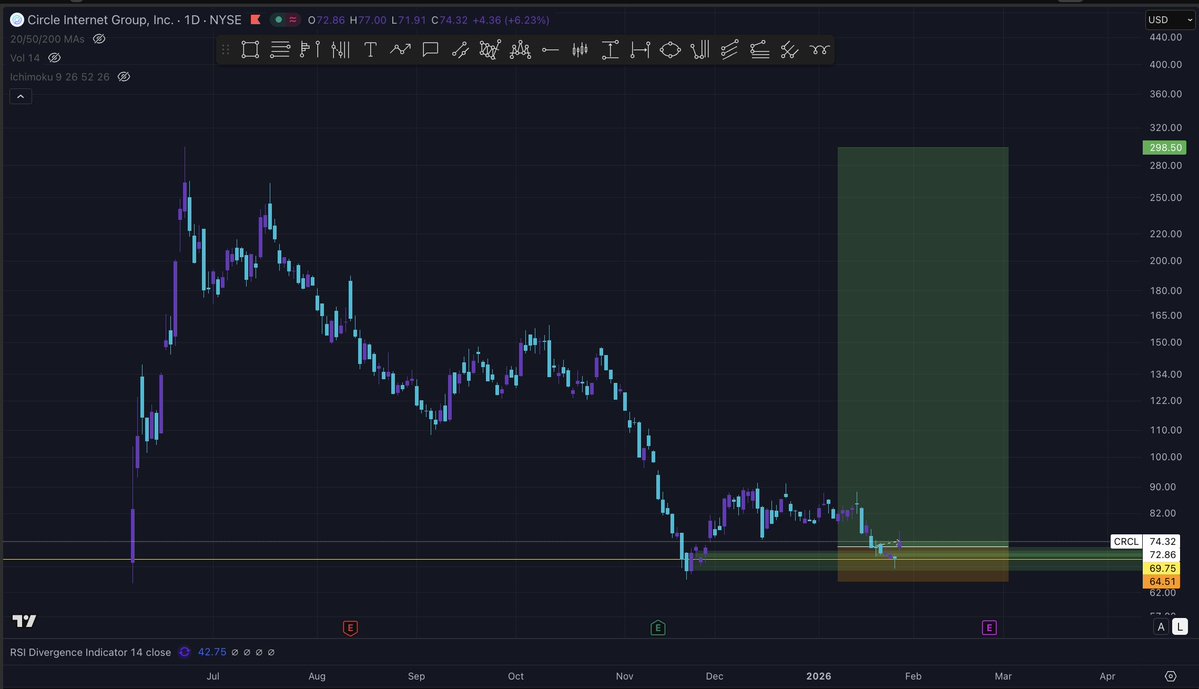
Task: Select the Cyclic Lines arc tool
Action: click(820, 50)
